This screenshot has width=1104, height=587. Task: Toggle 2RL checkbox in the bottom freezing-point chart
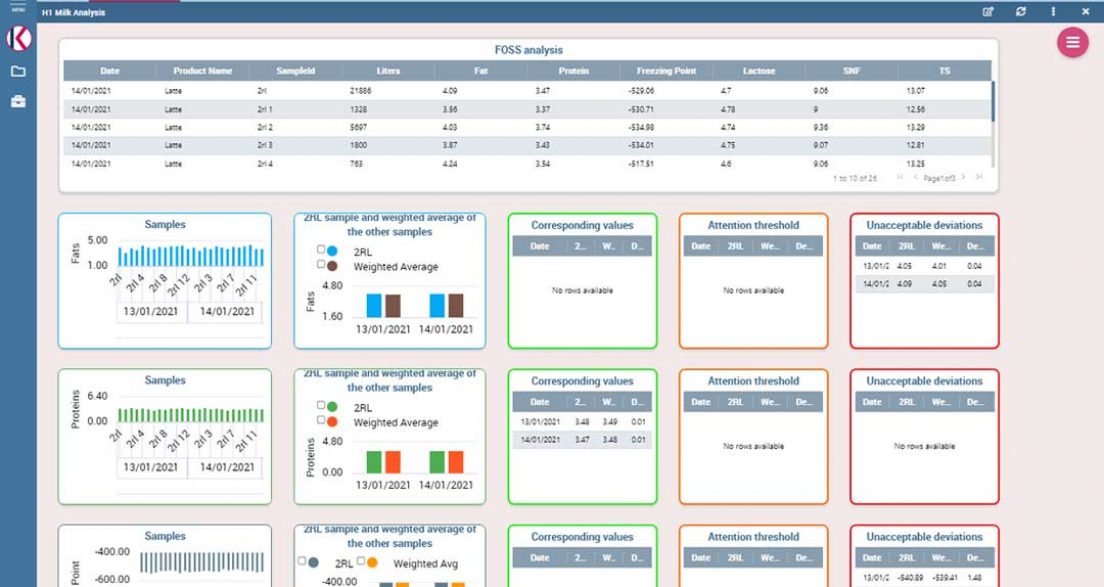point(302,561)
